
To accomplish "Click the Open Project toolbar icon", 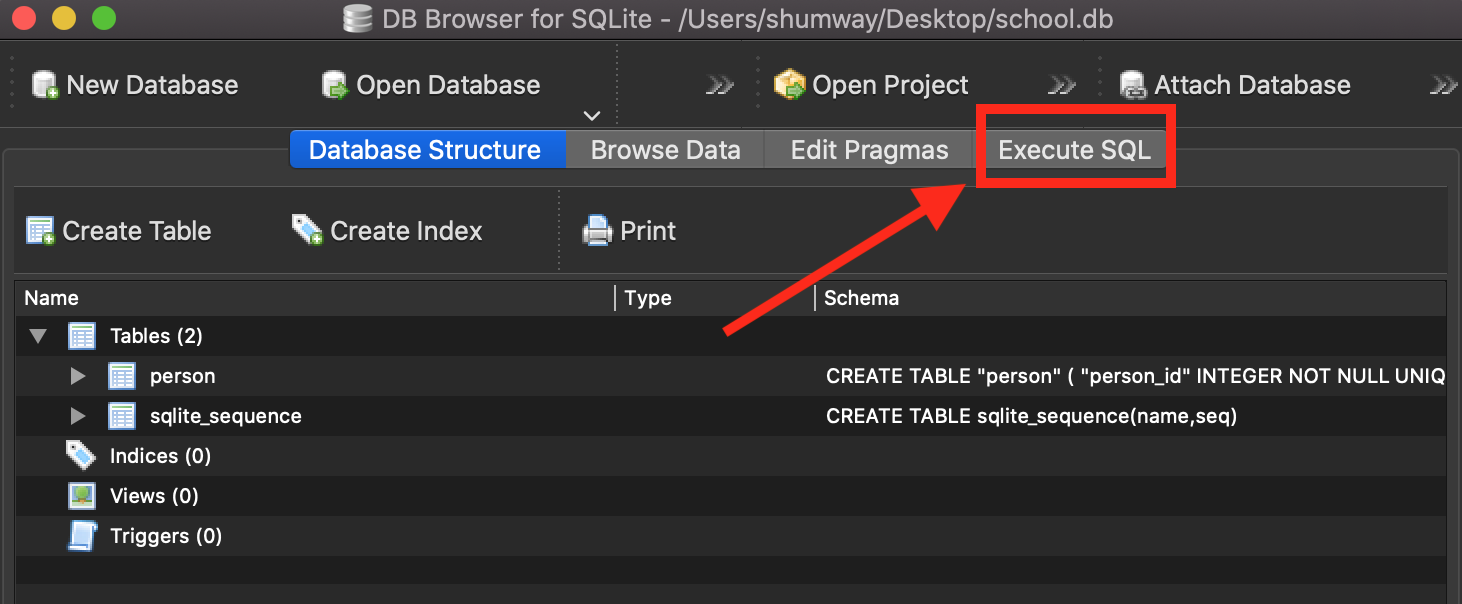I will click(790, 85).
